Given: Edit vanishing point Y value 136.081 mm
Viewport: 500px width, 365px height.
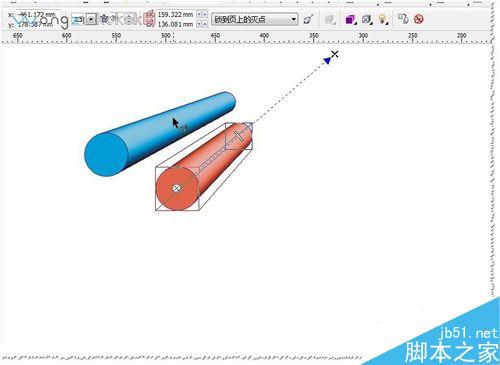Looking at the screenshot, I should (175, 24).
